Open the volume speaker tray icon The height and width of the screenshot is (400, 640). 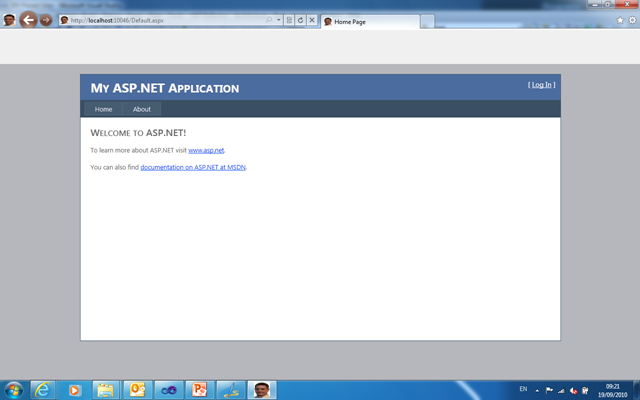pos(573,391)
